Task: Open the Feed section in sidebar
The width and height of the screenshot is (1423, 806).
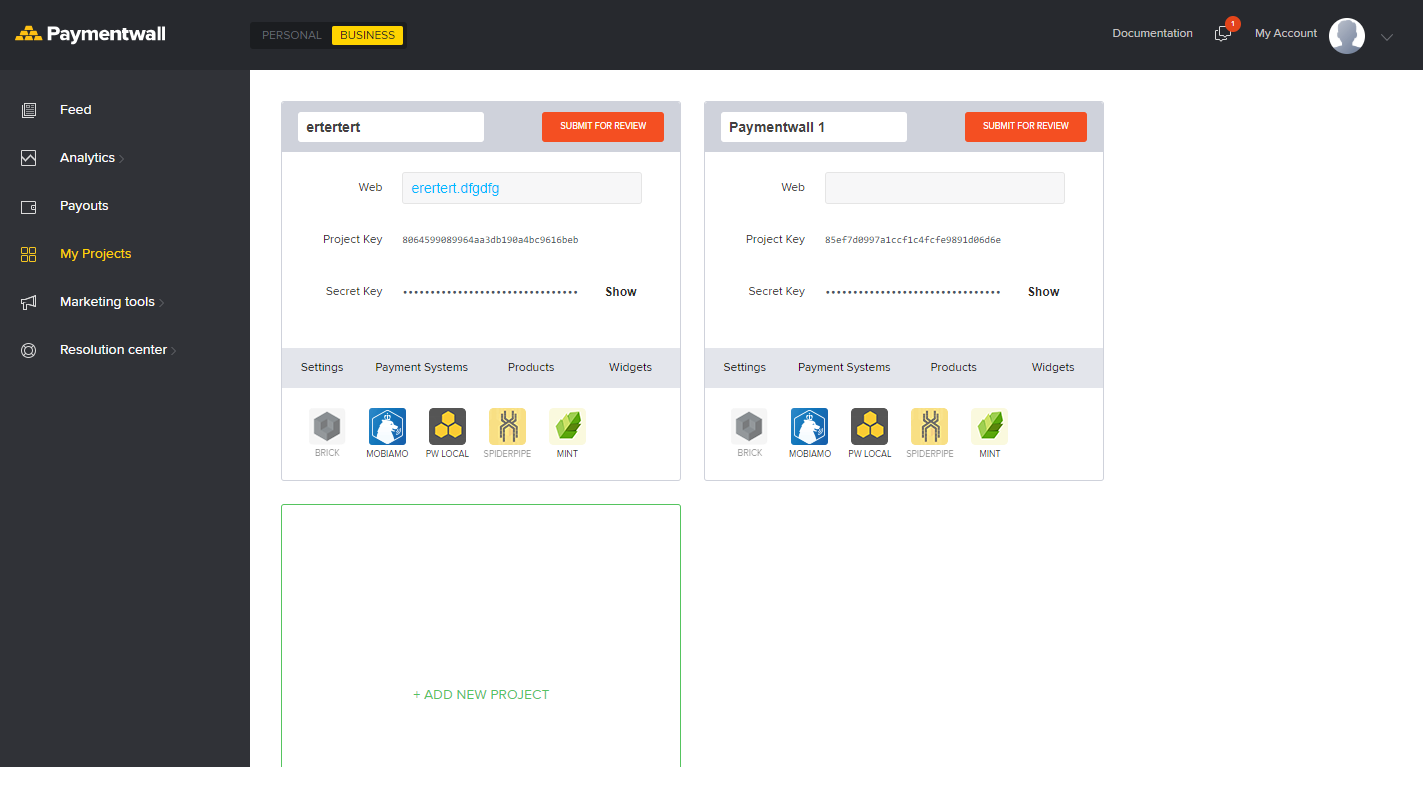Action: [x=75, y=109]
